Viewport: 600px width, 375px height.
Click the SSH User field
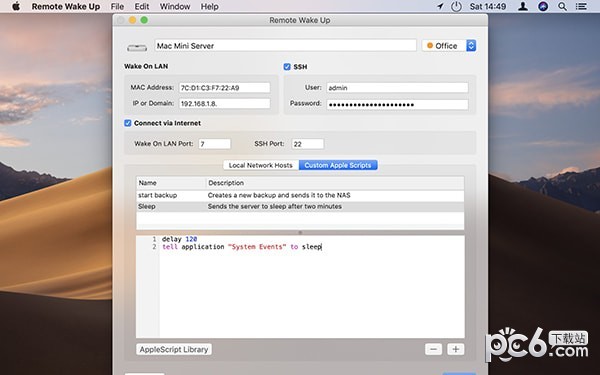(397, 88)
